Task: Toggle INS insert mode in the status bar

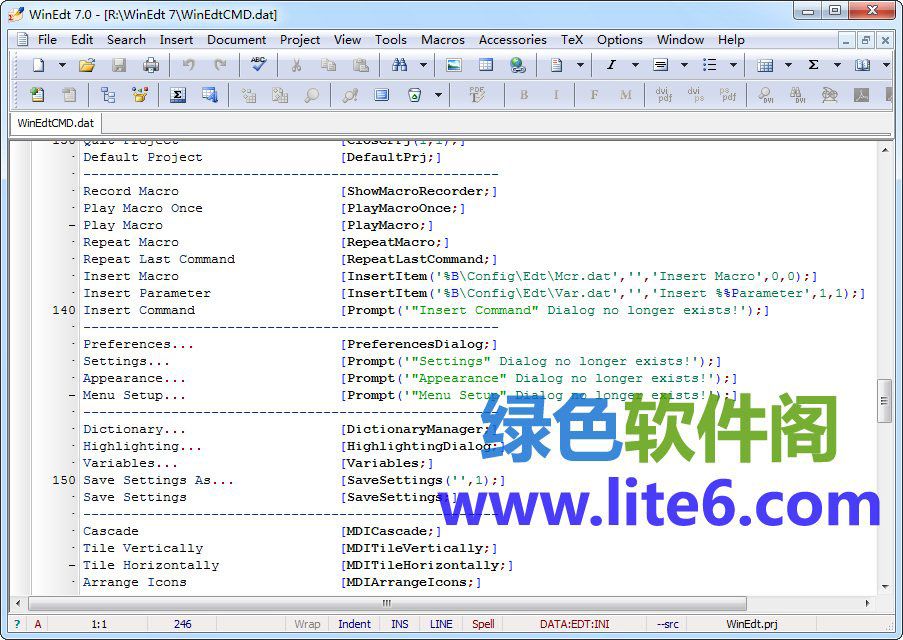Action: tap(400, 624)
